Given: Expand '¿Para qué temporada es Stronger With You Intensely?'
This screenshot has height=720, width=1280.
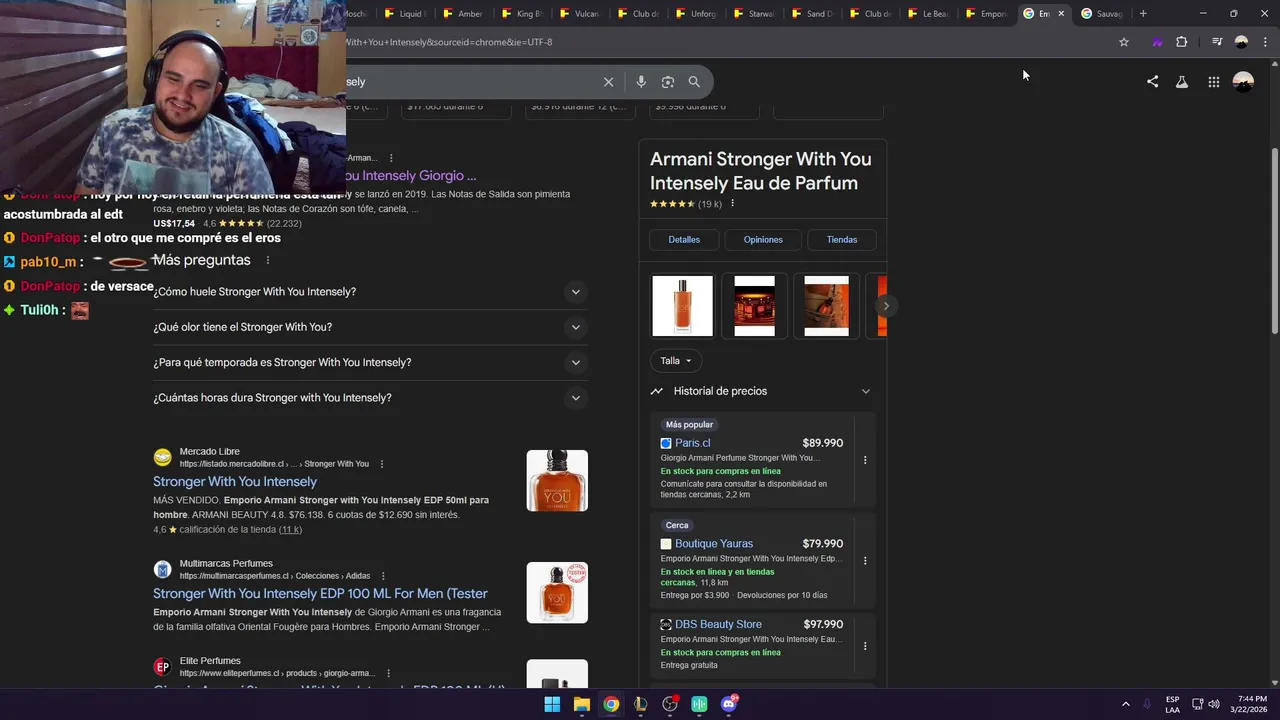Looking at the screenshot, I should point(368,362).
